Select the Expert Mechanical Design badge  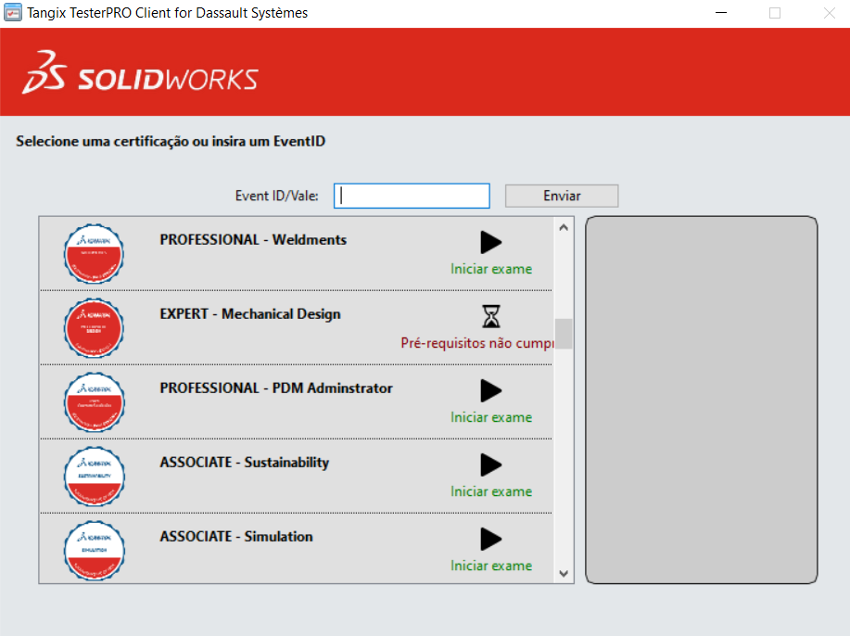(94, 327)
